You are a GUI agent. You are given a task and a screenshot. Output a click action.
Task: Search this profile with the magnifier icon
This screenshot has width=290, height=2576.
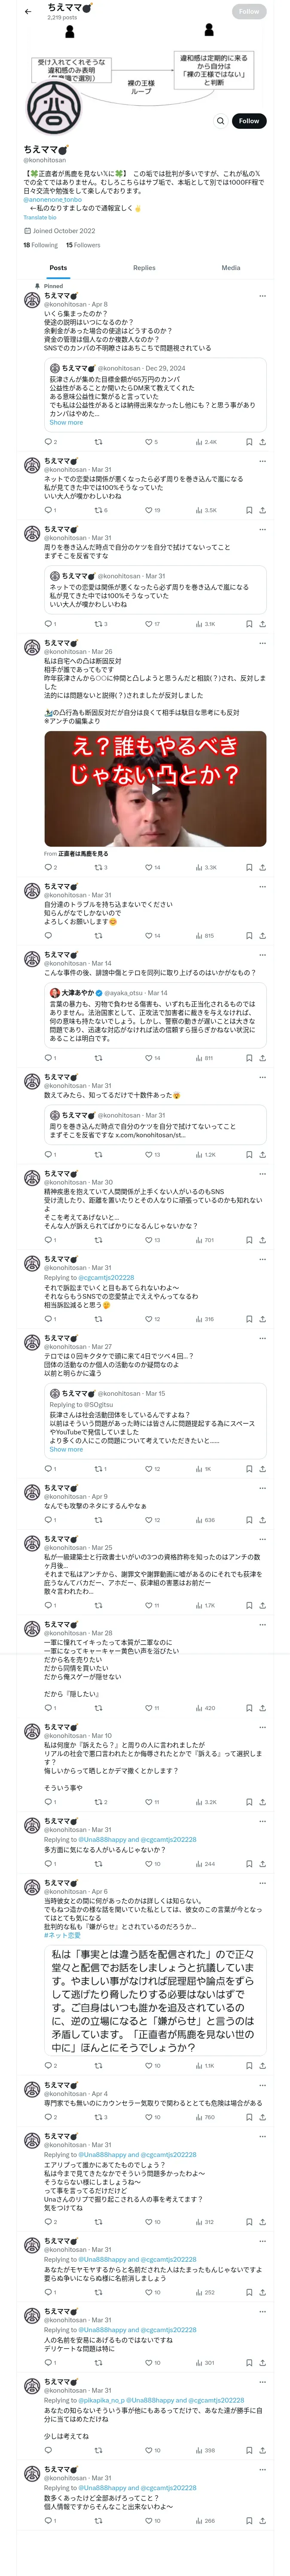click(220, 121)
